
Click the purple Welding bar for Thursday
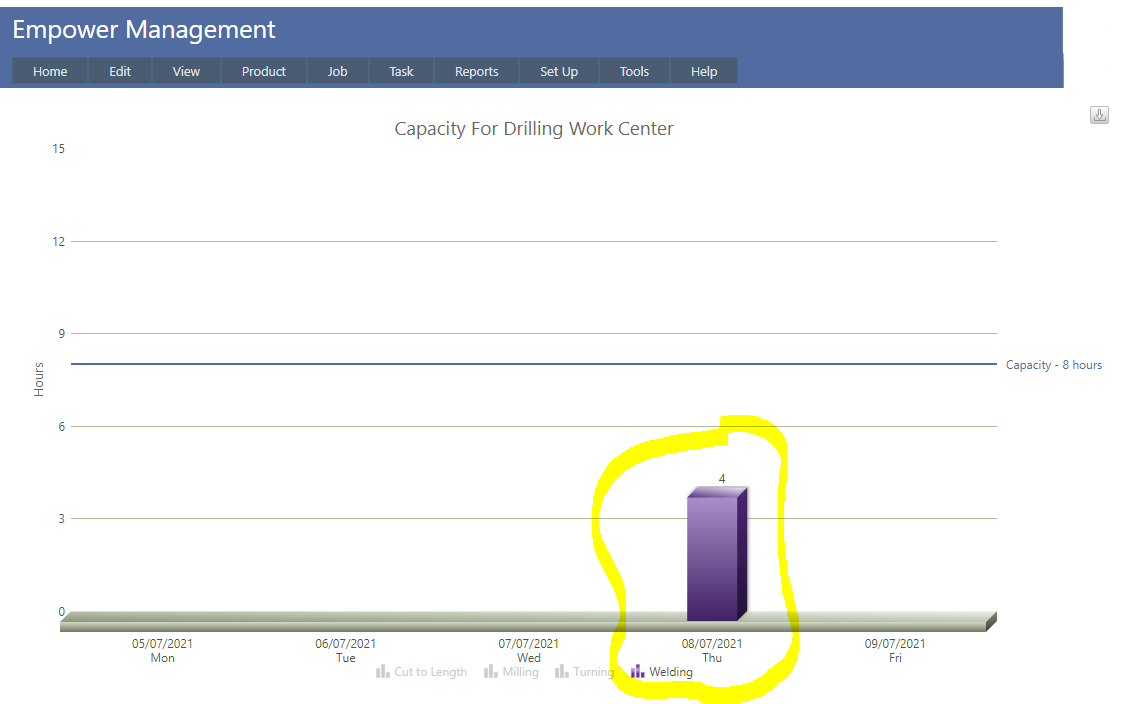713,558
